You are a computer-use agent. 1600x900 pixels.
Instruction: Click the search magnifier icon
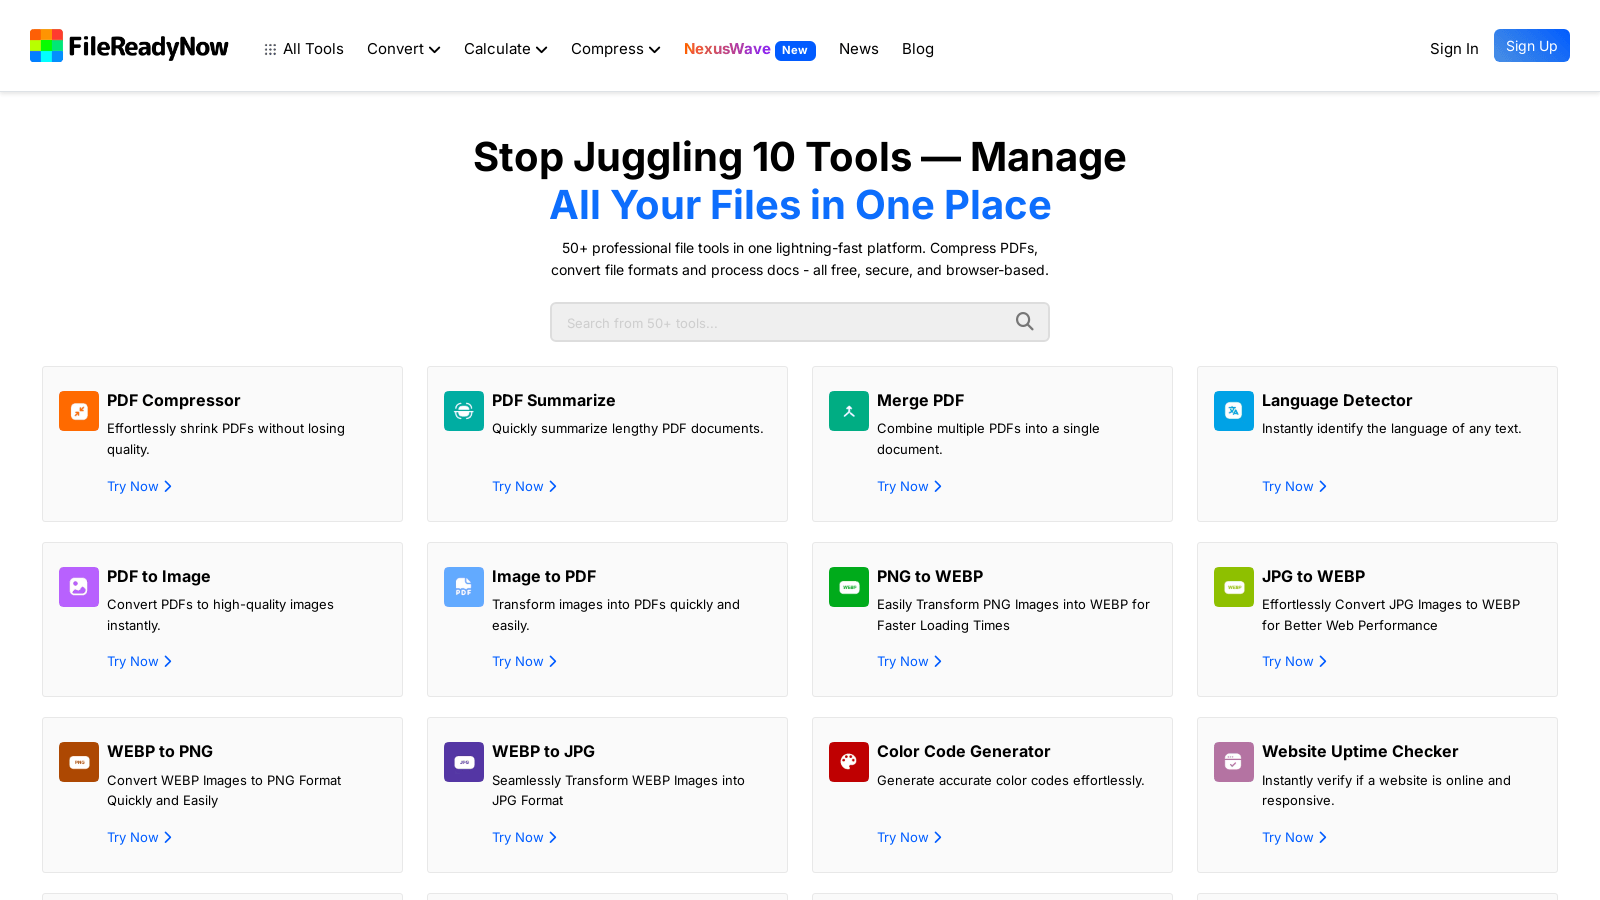1024,322
